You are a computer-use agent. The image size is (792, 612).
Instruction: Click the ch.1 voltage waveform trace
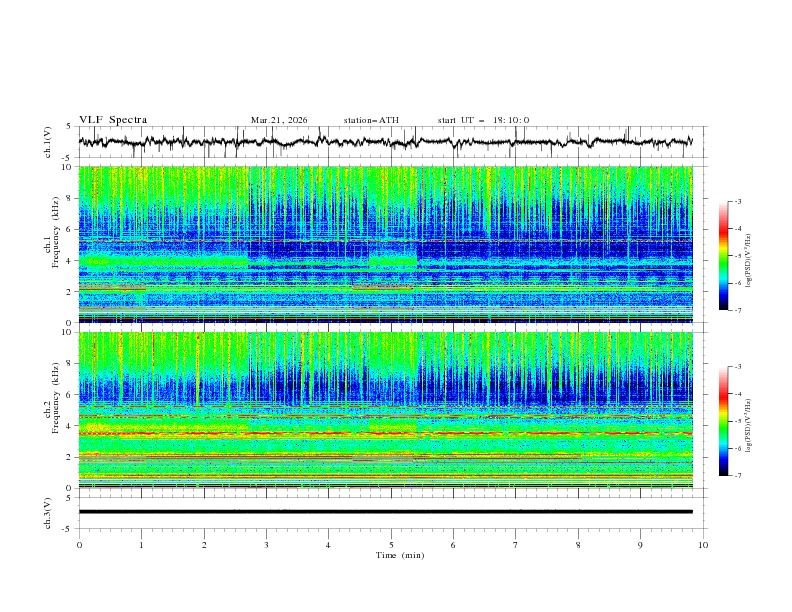click(385, 142)
